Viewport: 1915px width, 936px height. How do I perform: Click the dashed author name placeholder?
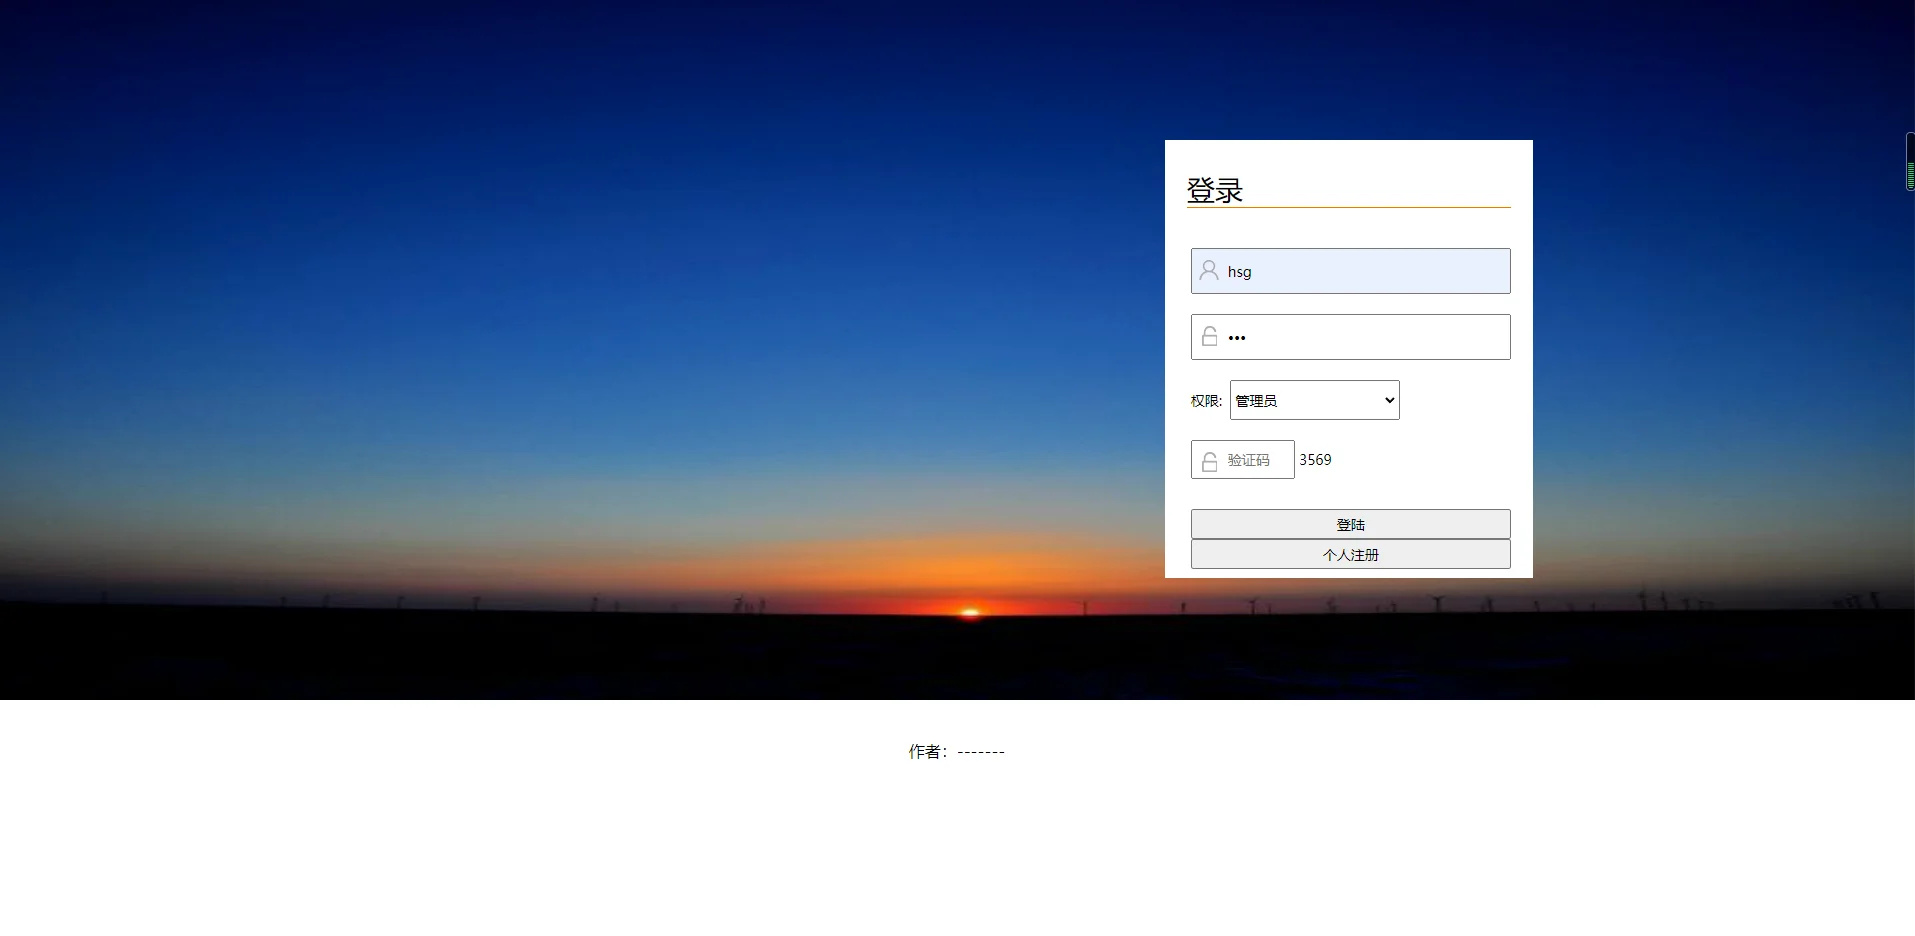click(x=981, y=751)
